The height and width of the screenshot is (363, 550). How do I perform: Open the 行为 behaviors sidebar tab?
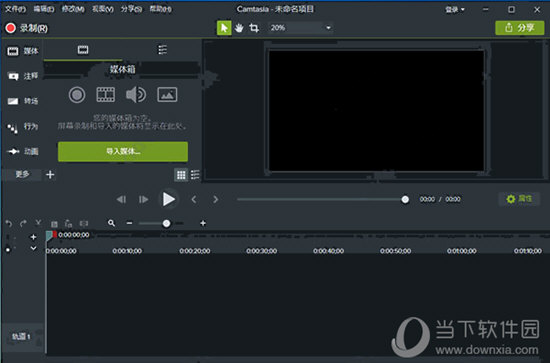23,126
